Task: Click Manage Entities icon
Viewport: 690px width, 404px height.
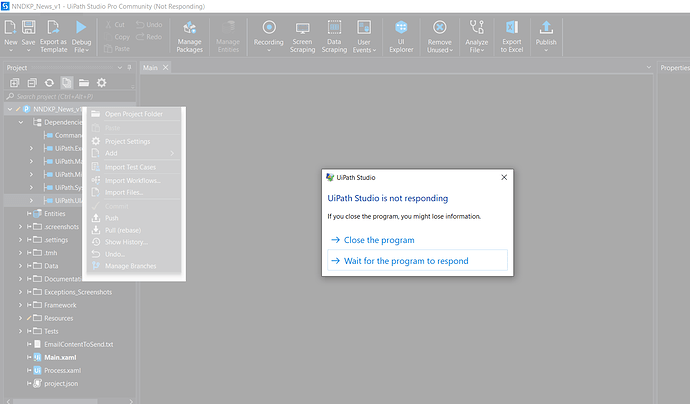Action: [228, 28]
